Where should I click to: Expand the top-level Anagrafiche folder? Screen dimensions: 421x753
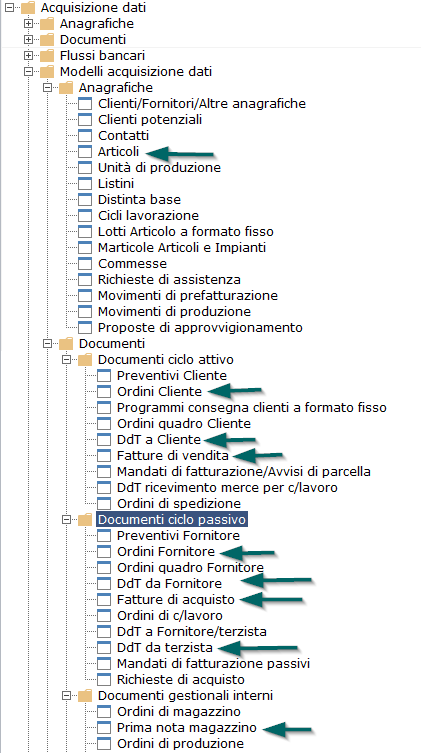coord(28,24)
